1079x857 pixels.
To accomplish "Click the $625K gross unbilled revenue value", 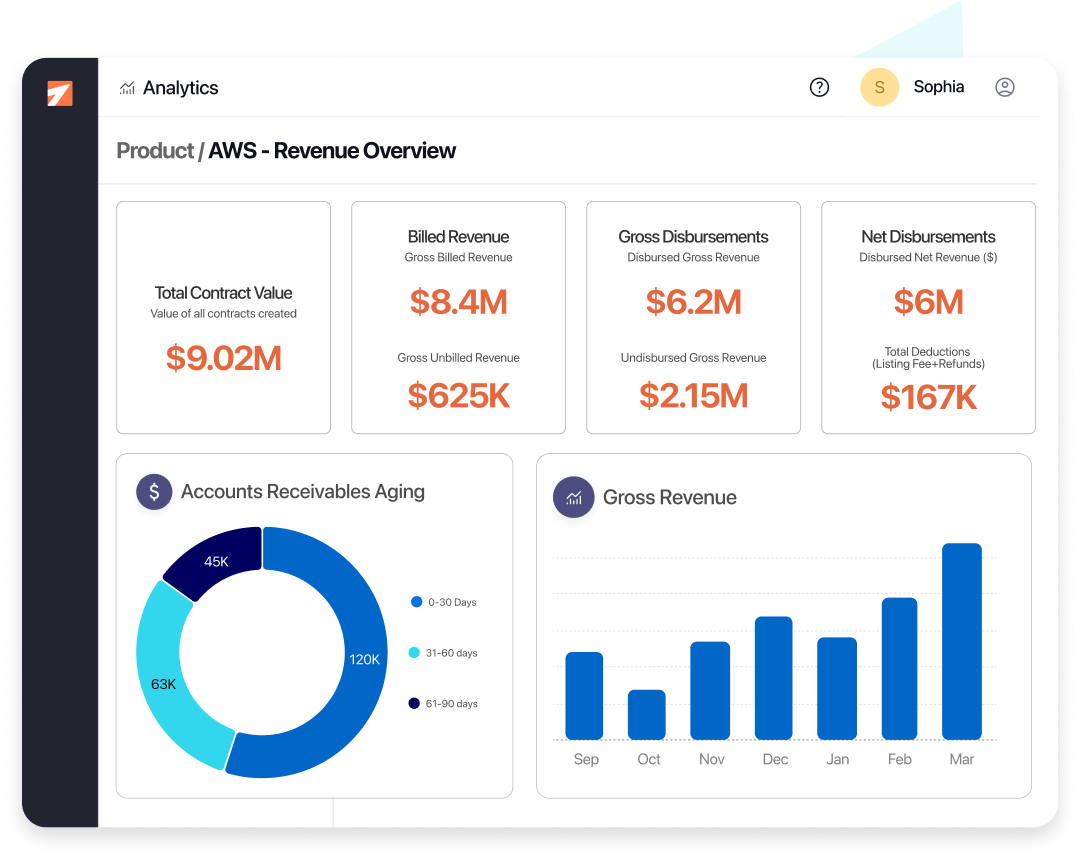I will (458, 396).
